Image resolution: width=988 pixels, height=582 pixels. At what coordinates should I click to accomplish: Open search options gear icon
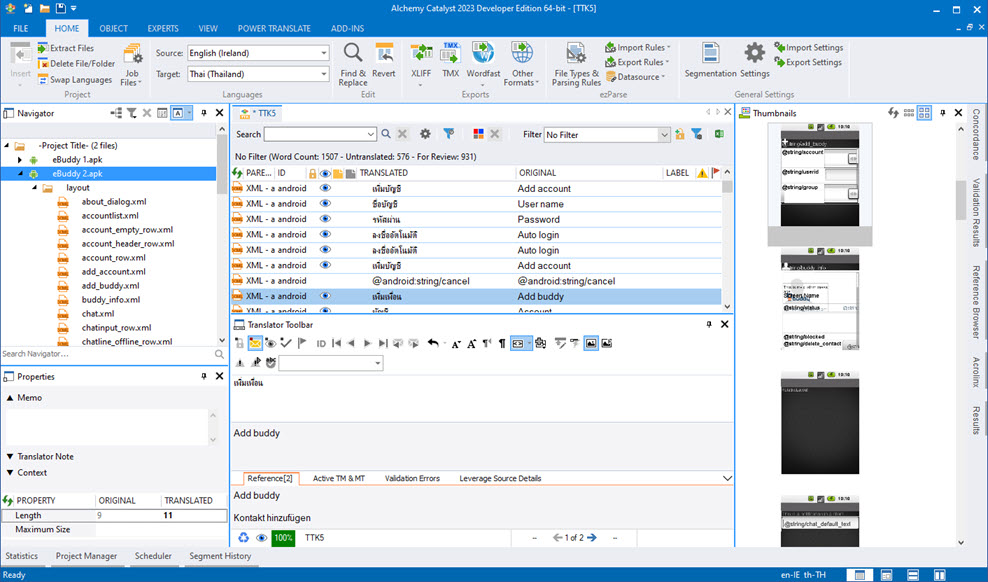425,134
